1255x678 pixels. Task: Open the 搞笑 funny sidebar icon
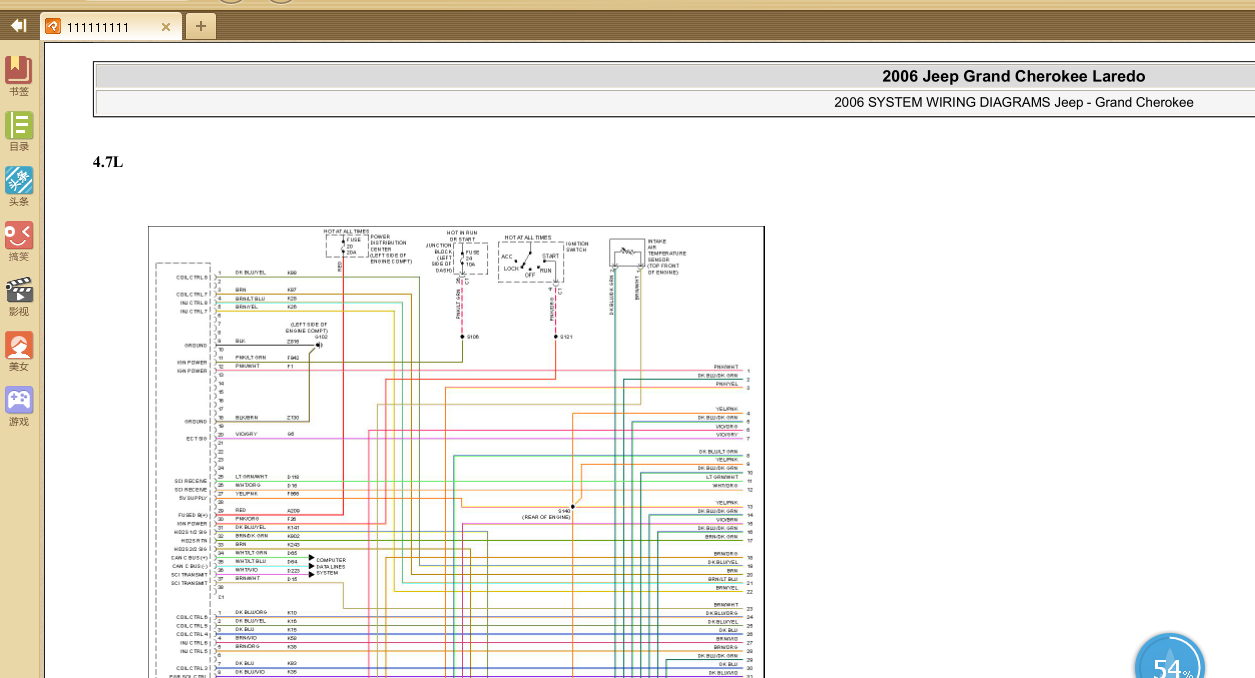pyautogui.click(x=19, y=241)
